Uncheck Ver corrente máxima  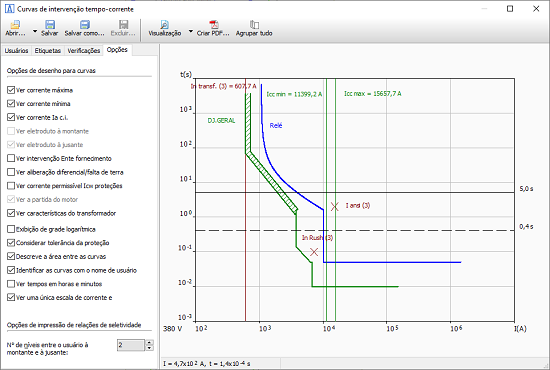click(x=11, y=90)
